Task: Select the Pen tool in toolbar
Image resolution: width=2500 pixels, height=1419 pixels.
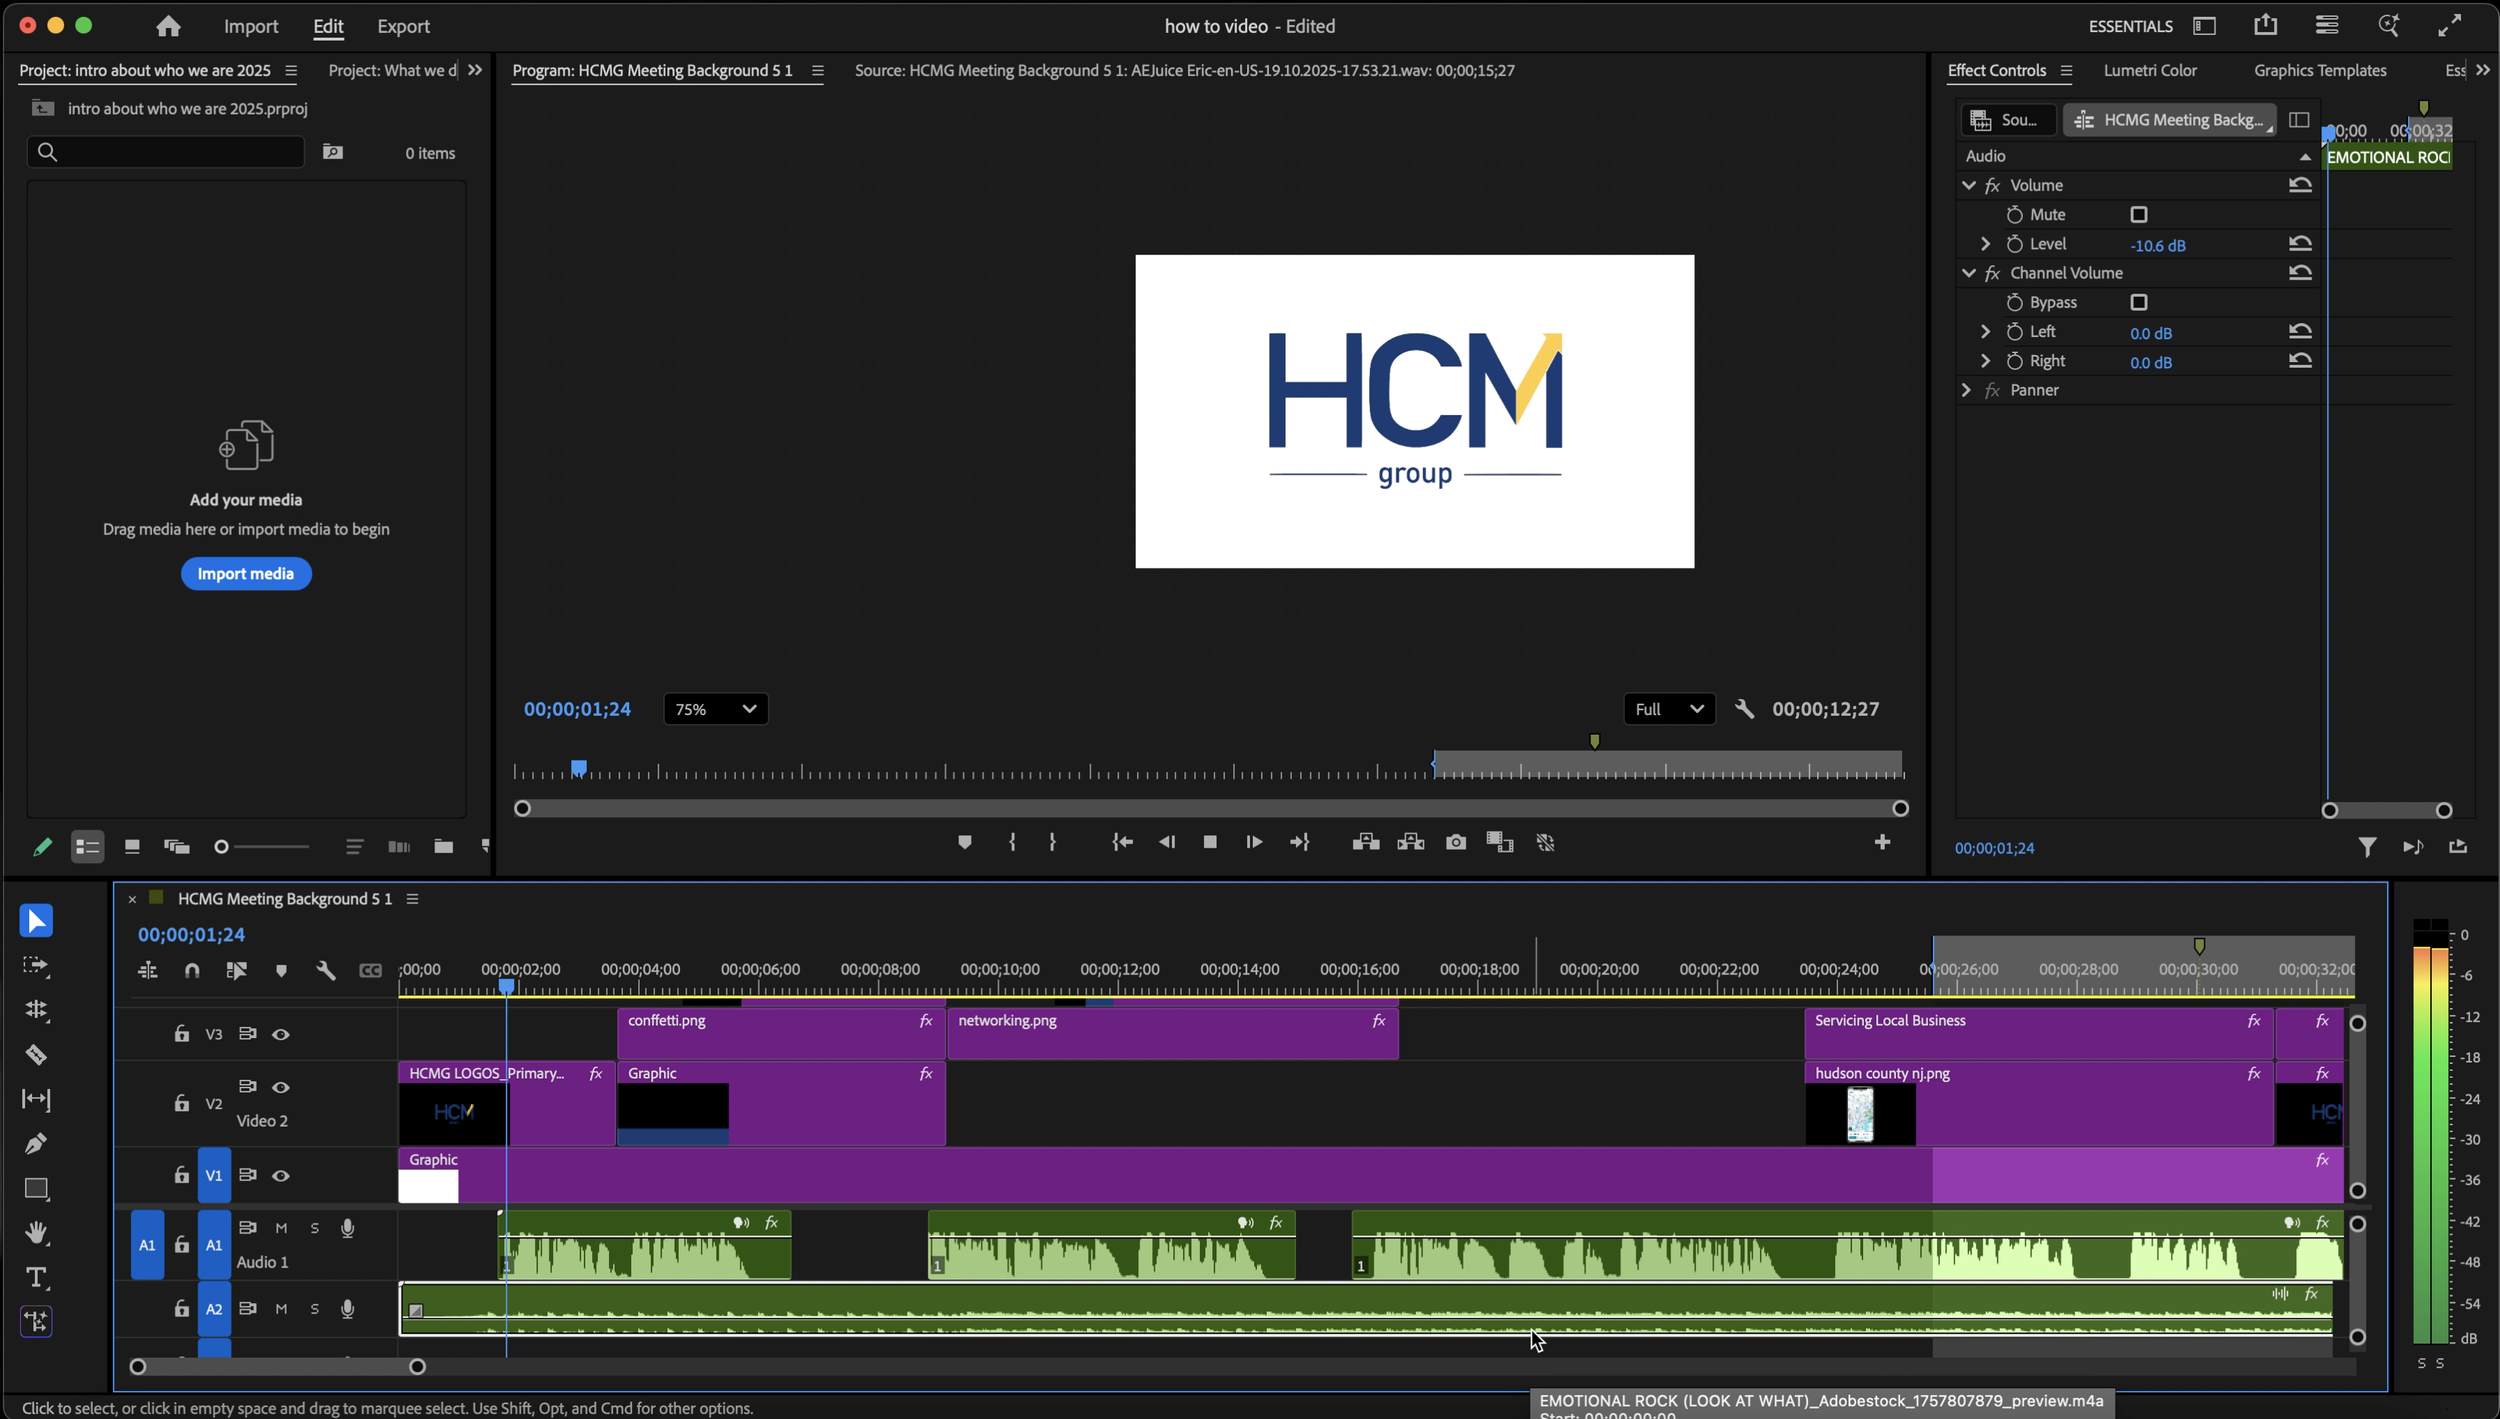Action: click(36, 1144)
